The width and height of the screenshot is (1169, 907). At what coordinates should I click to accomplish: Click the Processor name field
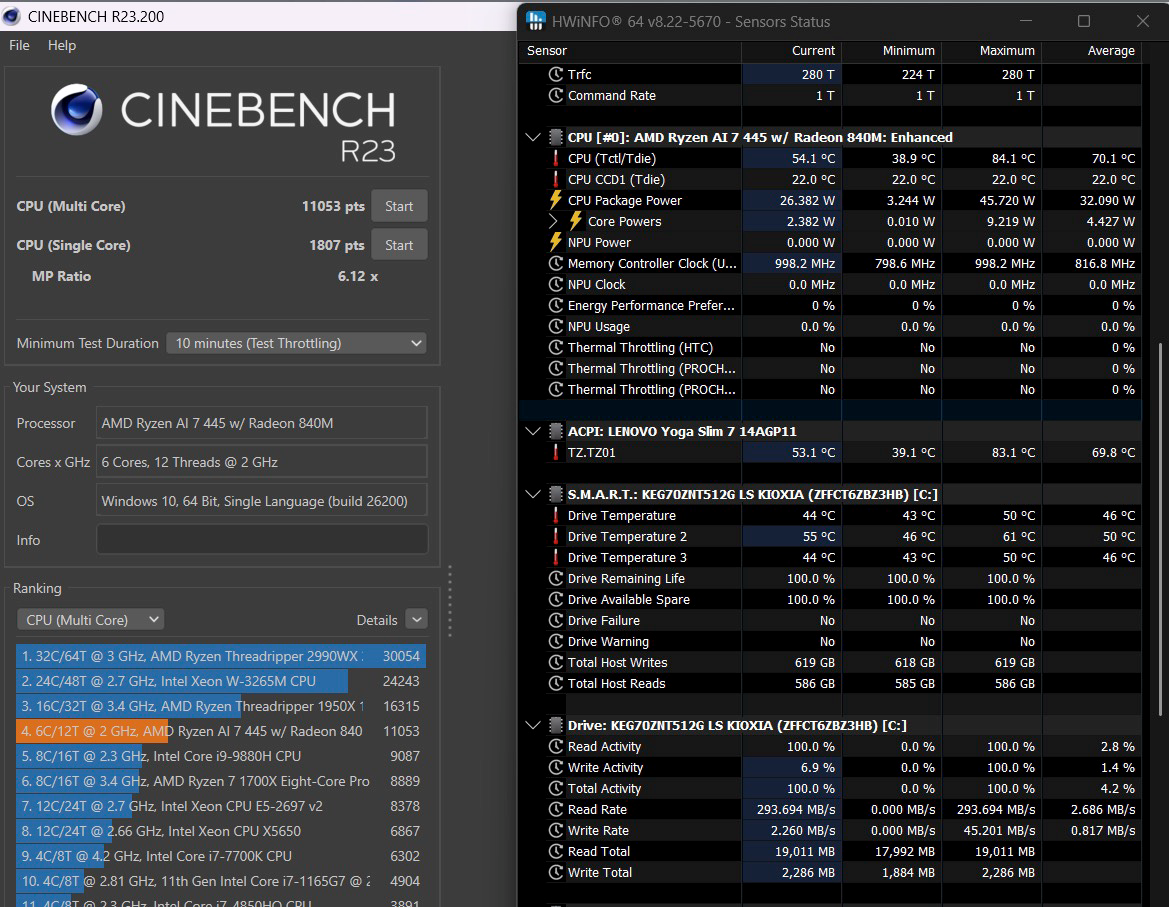click(262, 423)
